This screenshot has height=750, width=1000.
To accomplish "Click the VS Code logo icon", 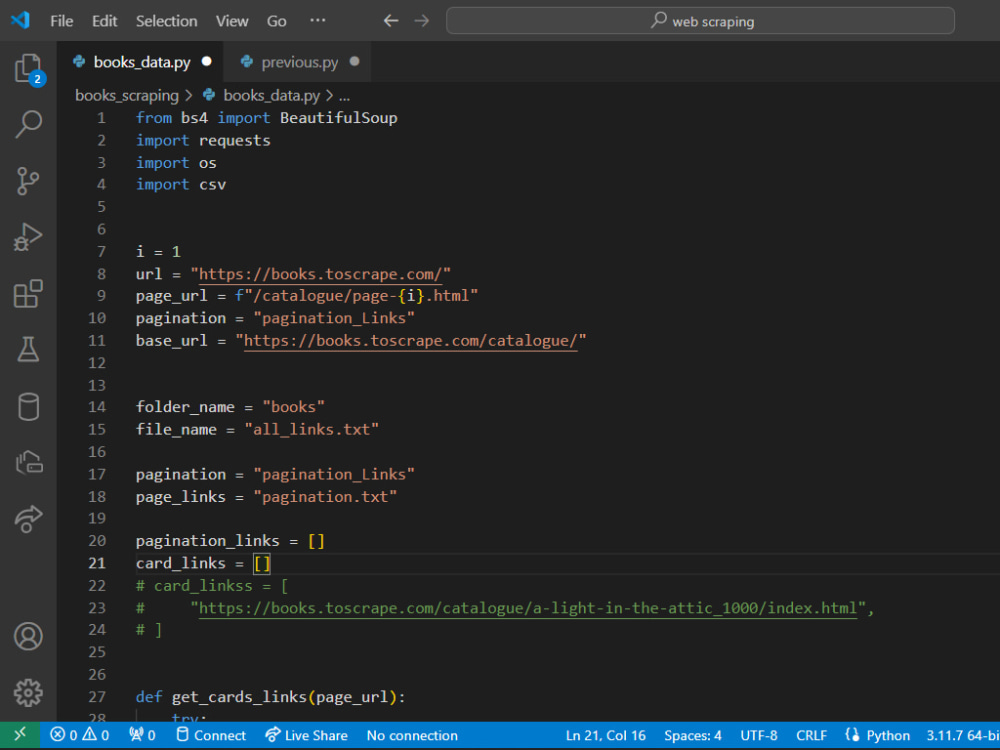I will [20, 20].
